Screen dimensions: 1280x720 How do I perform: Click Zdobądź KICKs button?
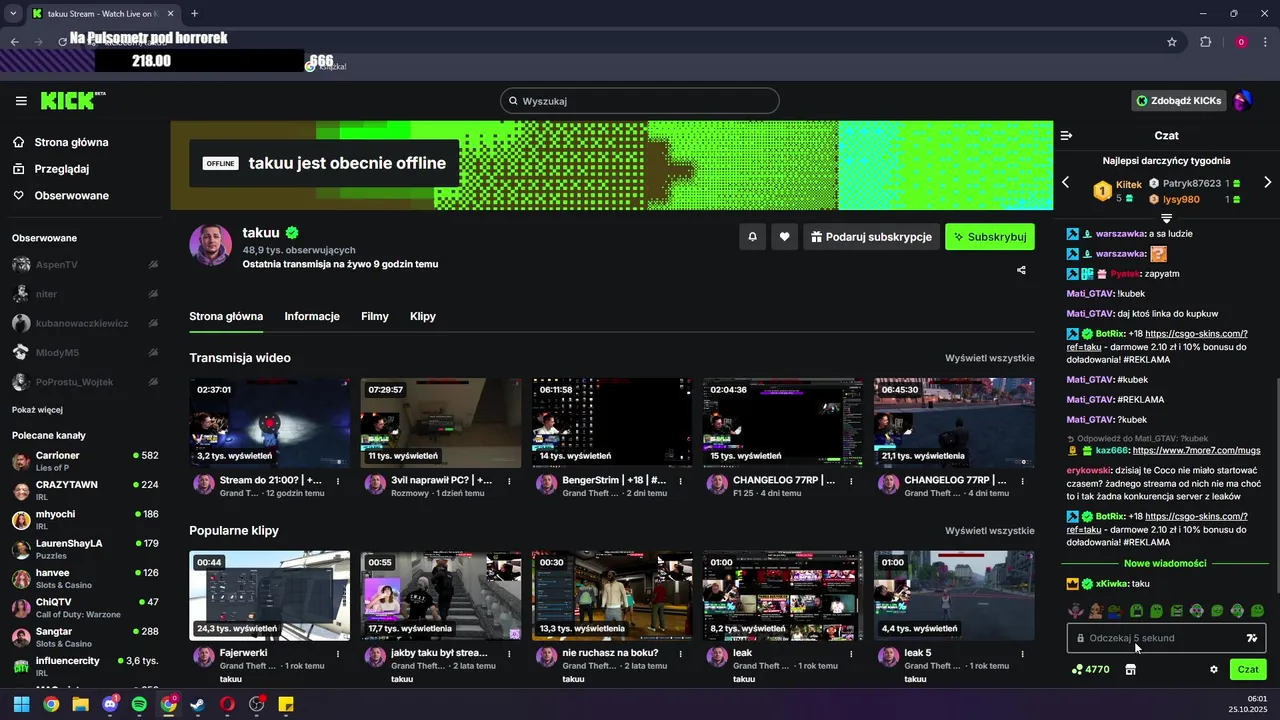pos(1178,100)
